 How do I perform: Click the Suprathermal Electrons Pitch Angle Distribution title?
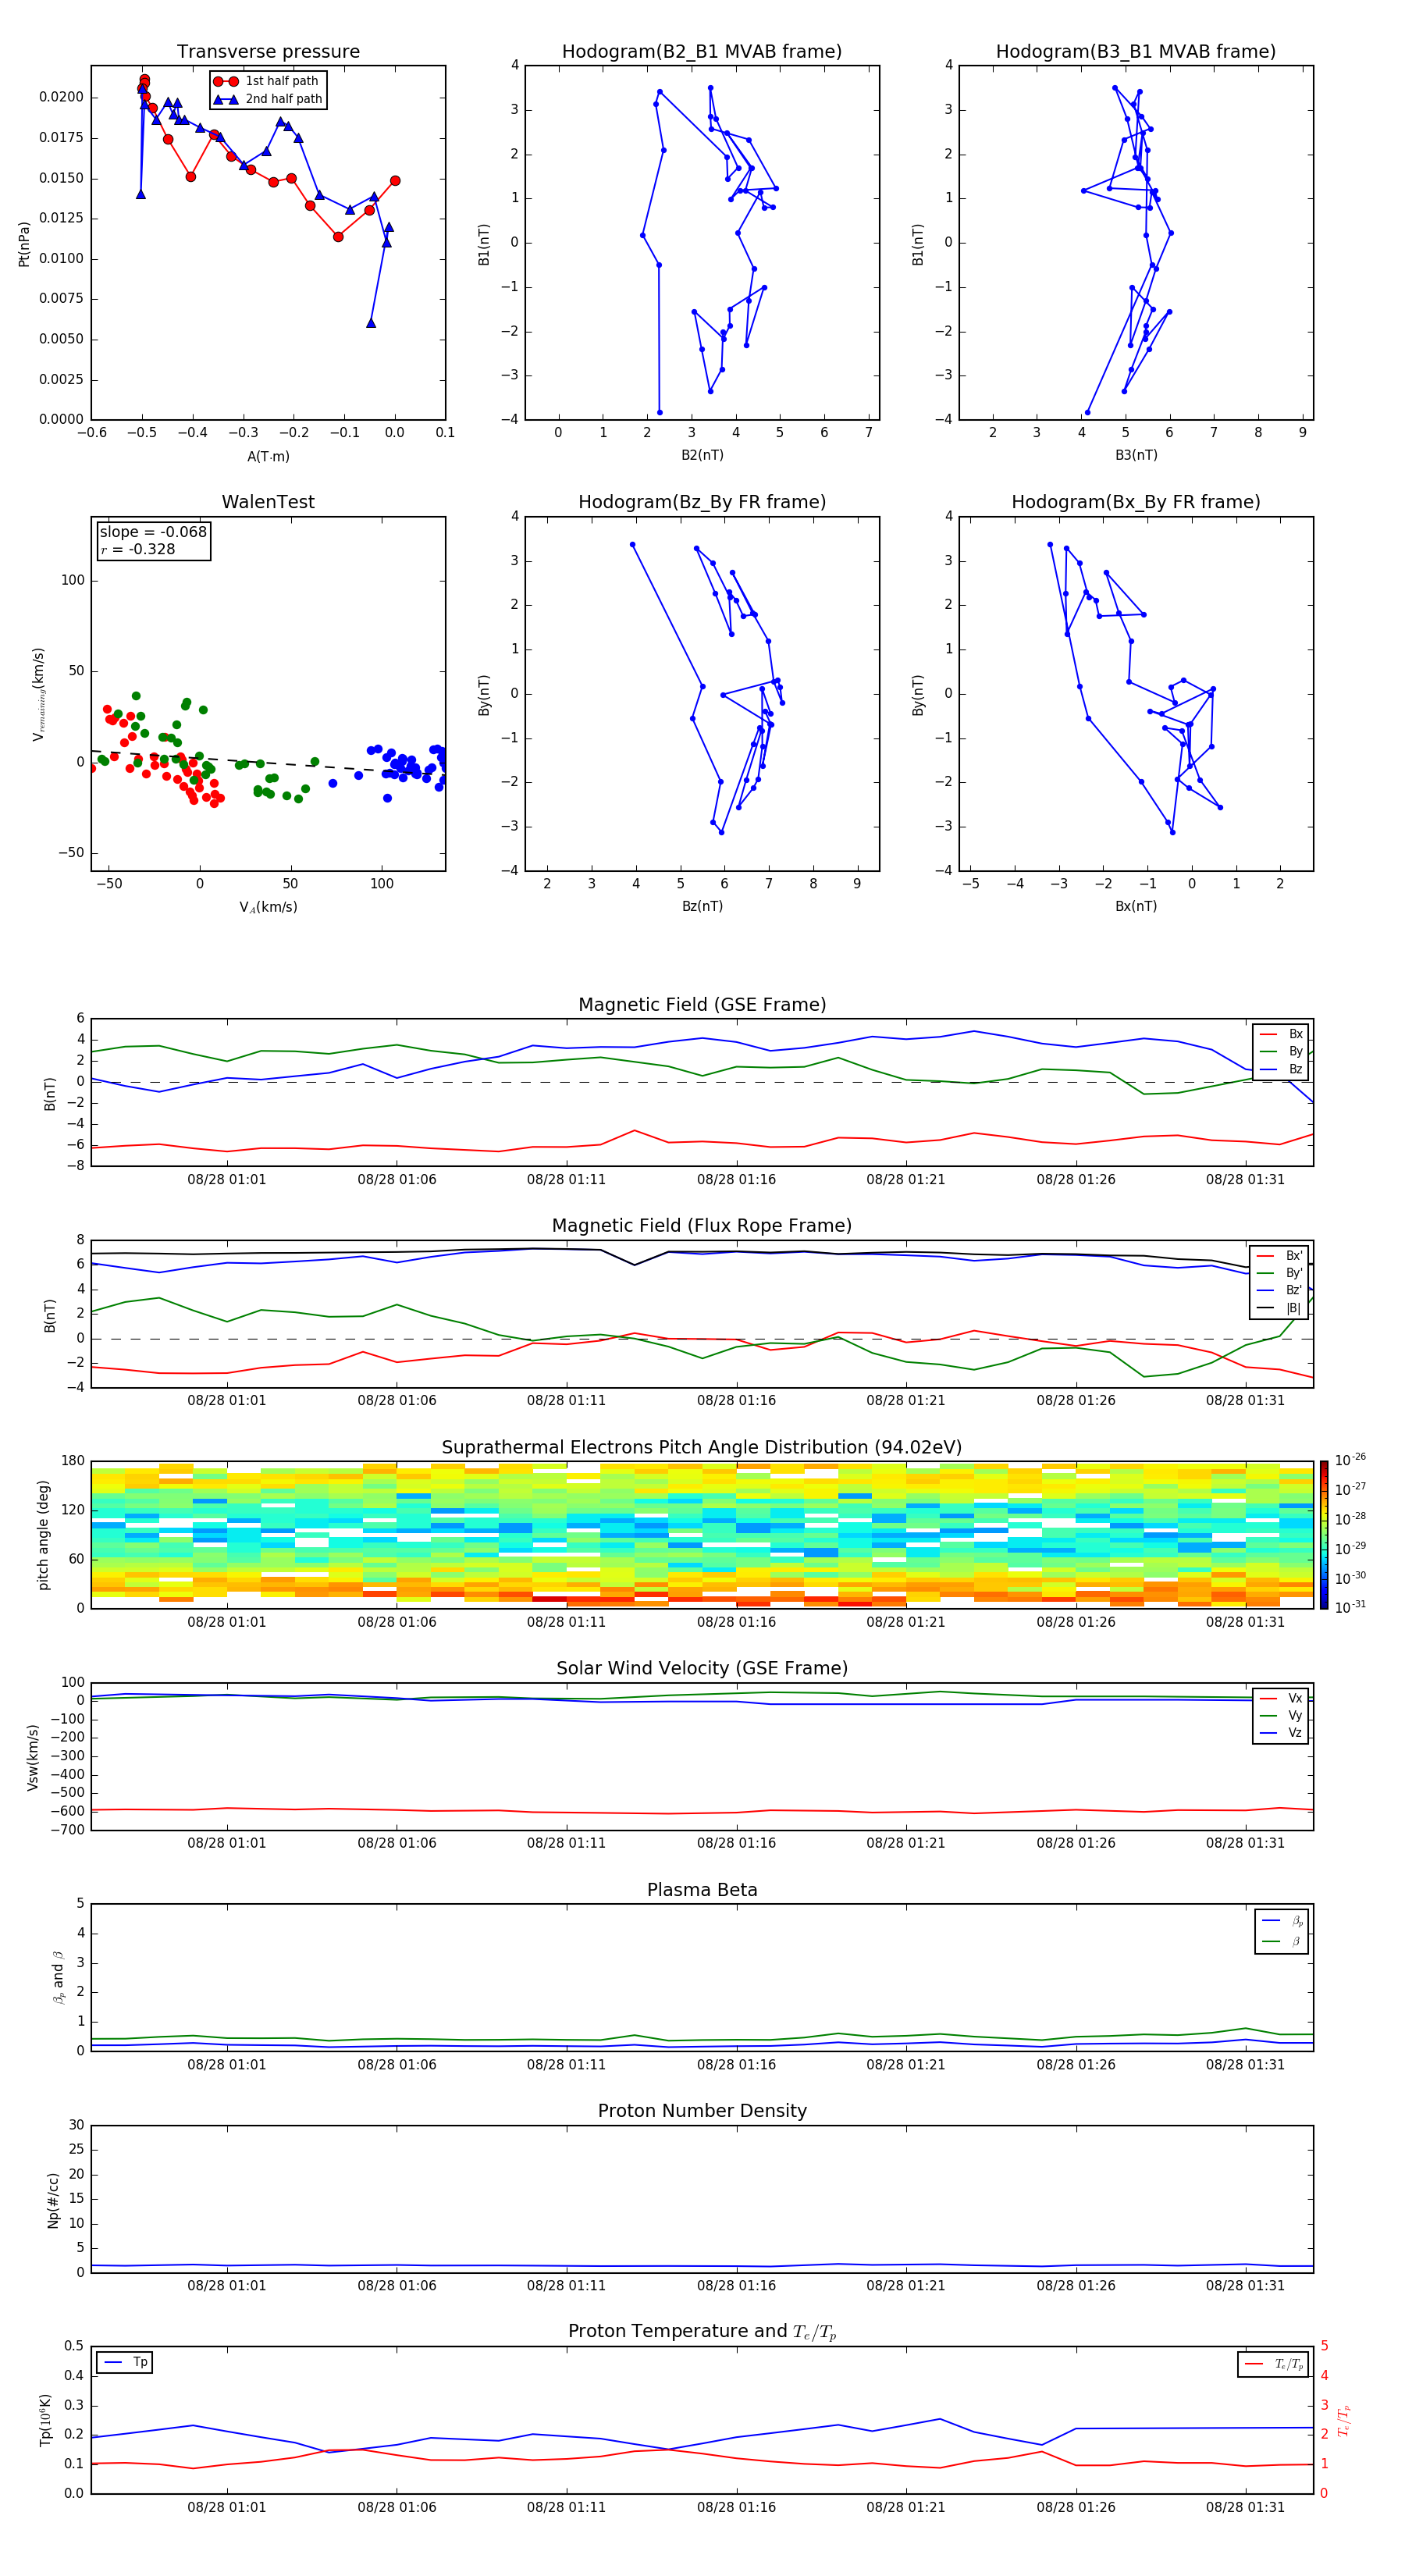[x=702, y=1448]
